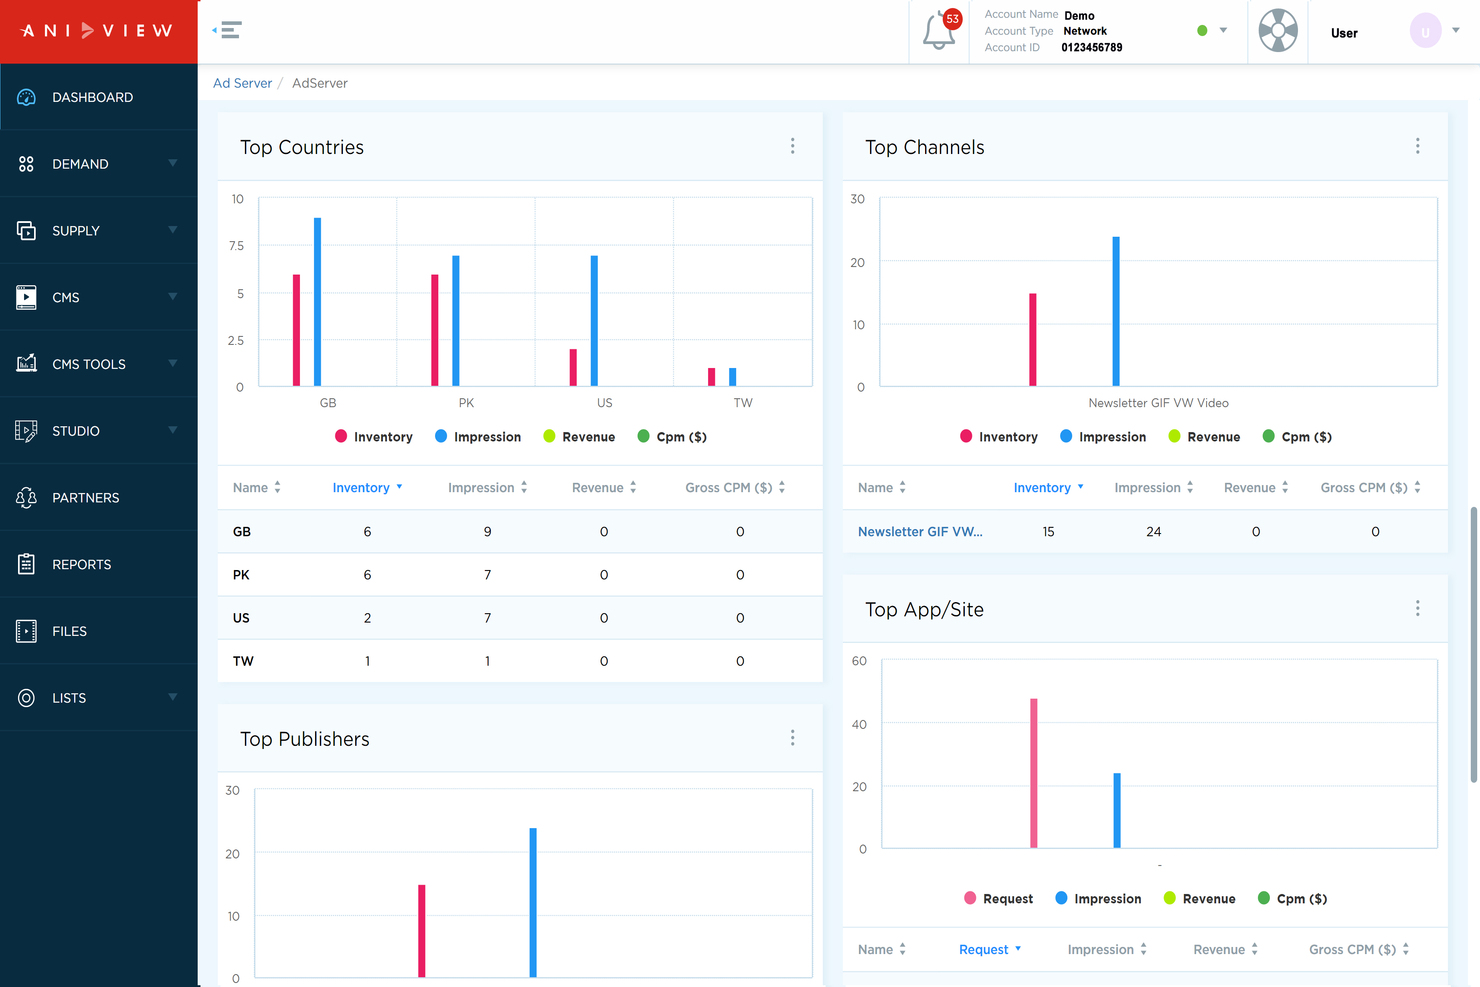The image size is (1480, 987).
Task: Open the Top App/Site options menu
Action: coord(1417,607)
